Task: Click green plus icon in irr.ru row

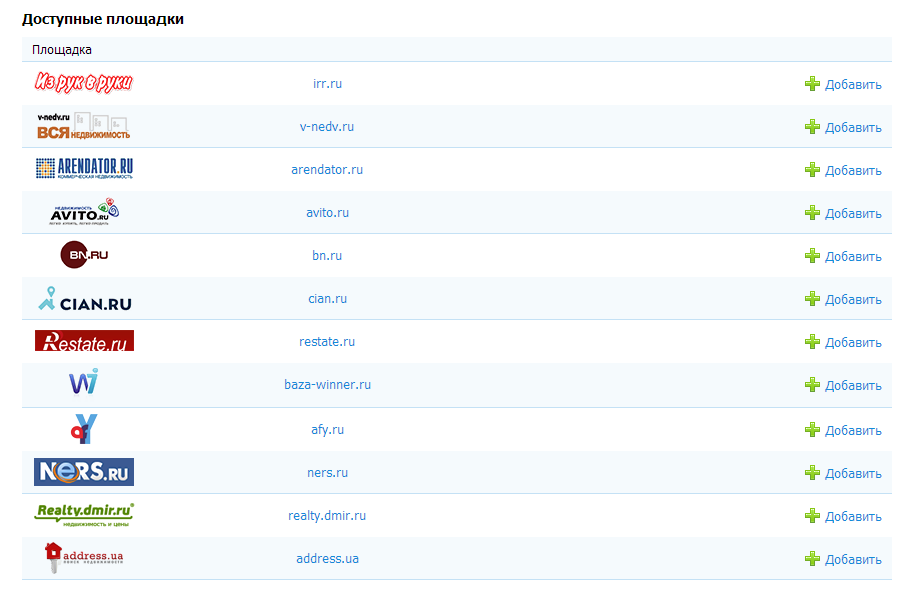Action: point(812,84)
